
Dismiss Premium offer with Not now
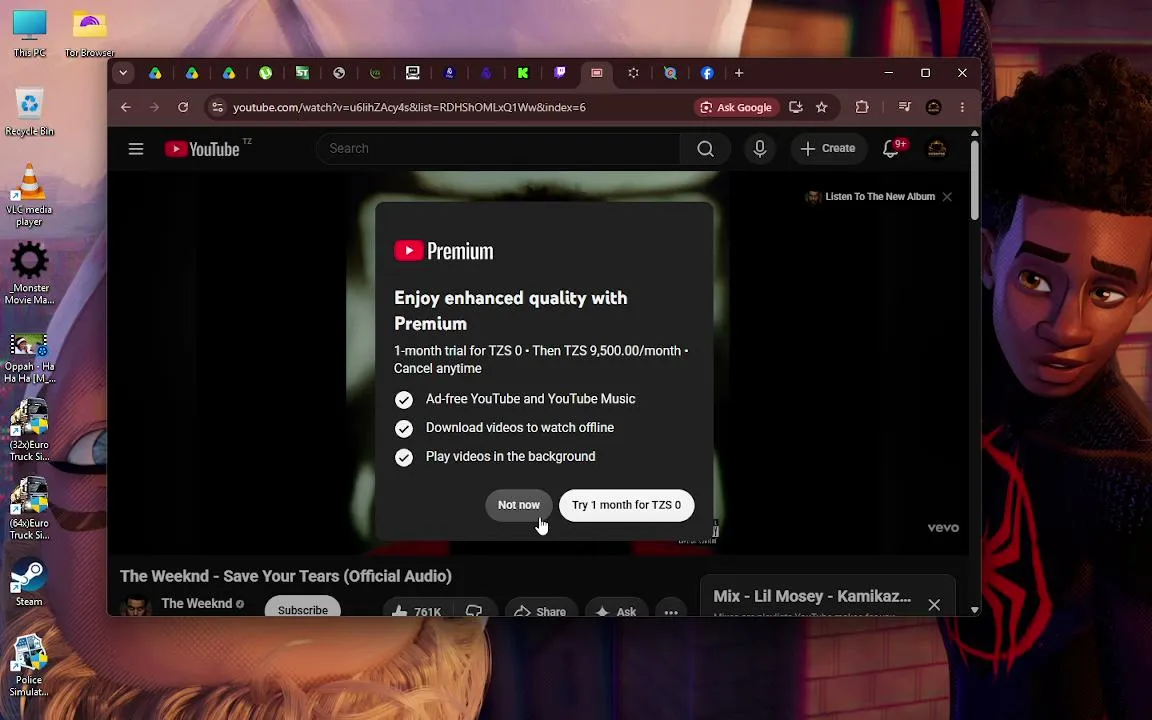click(x=519, y=505)
